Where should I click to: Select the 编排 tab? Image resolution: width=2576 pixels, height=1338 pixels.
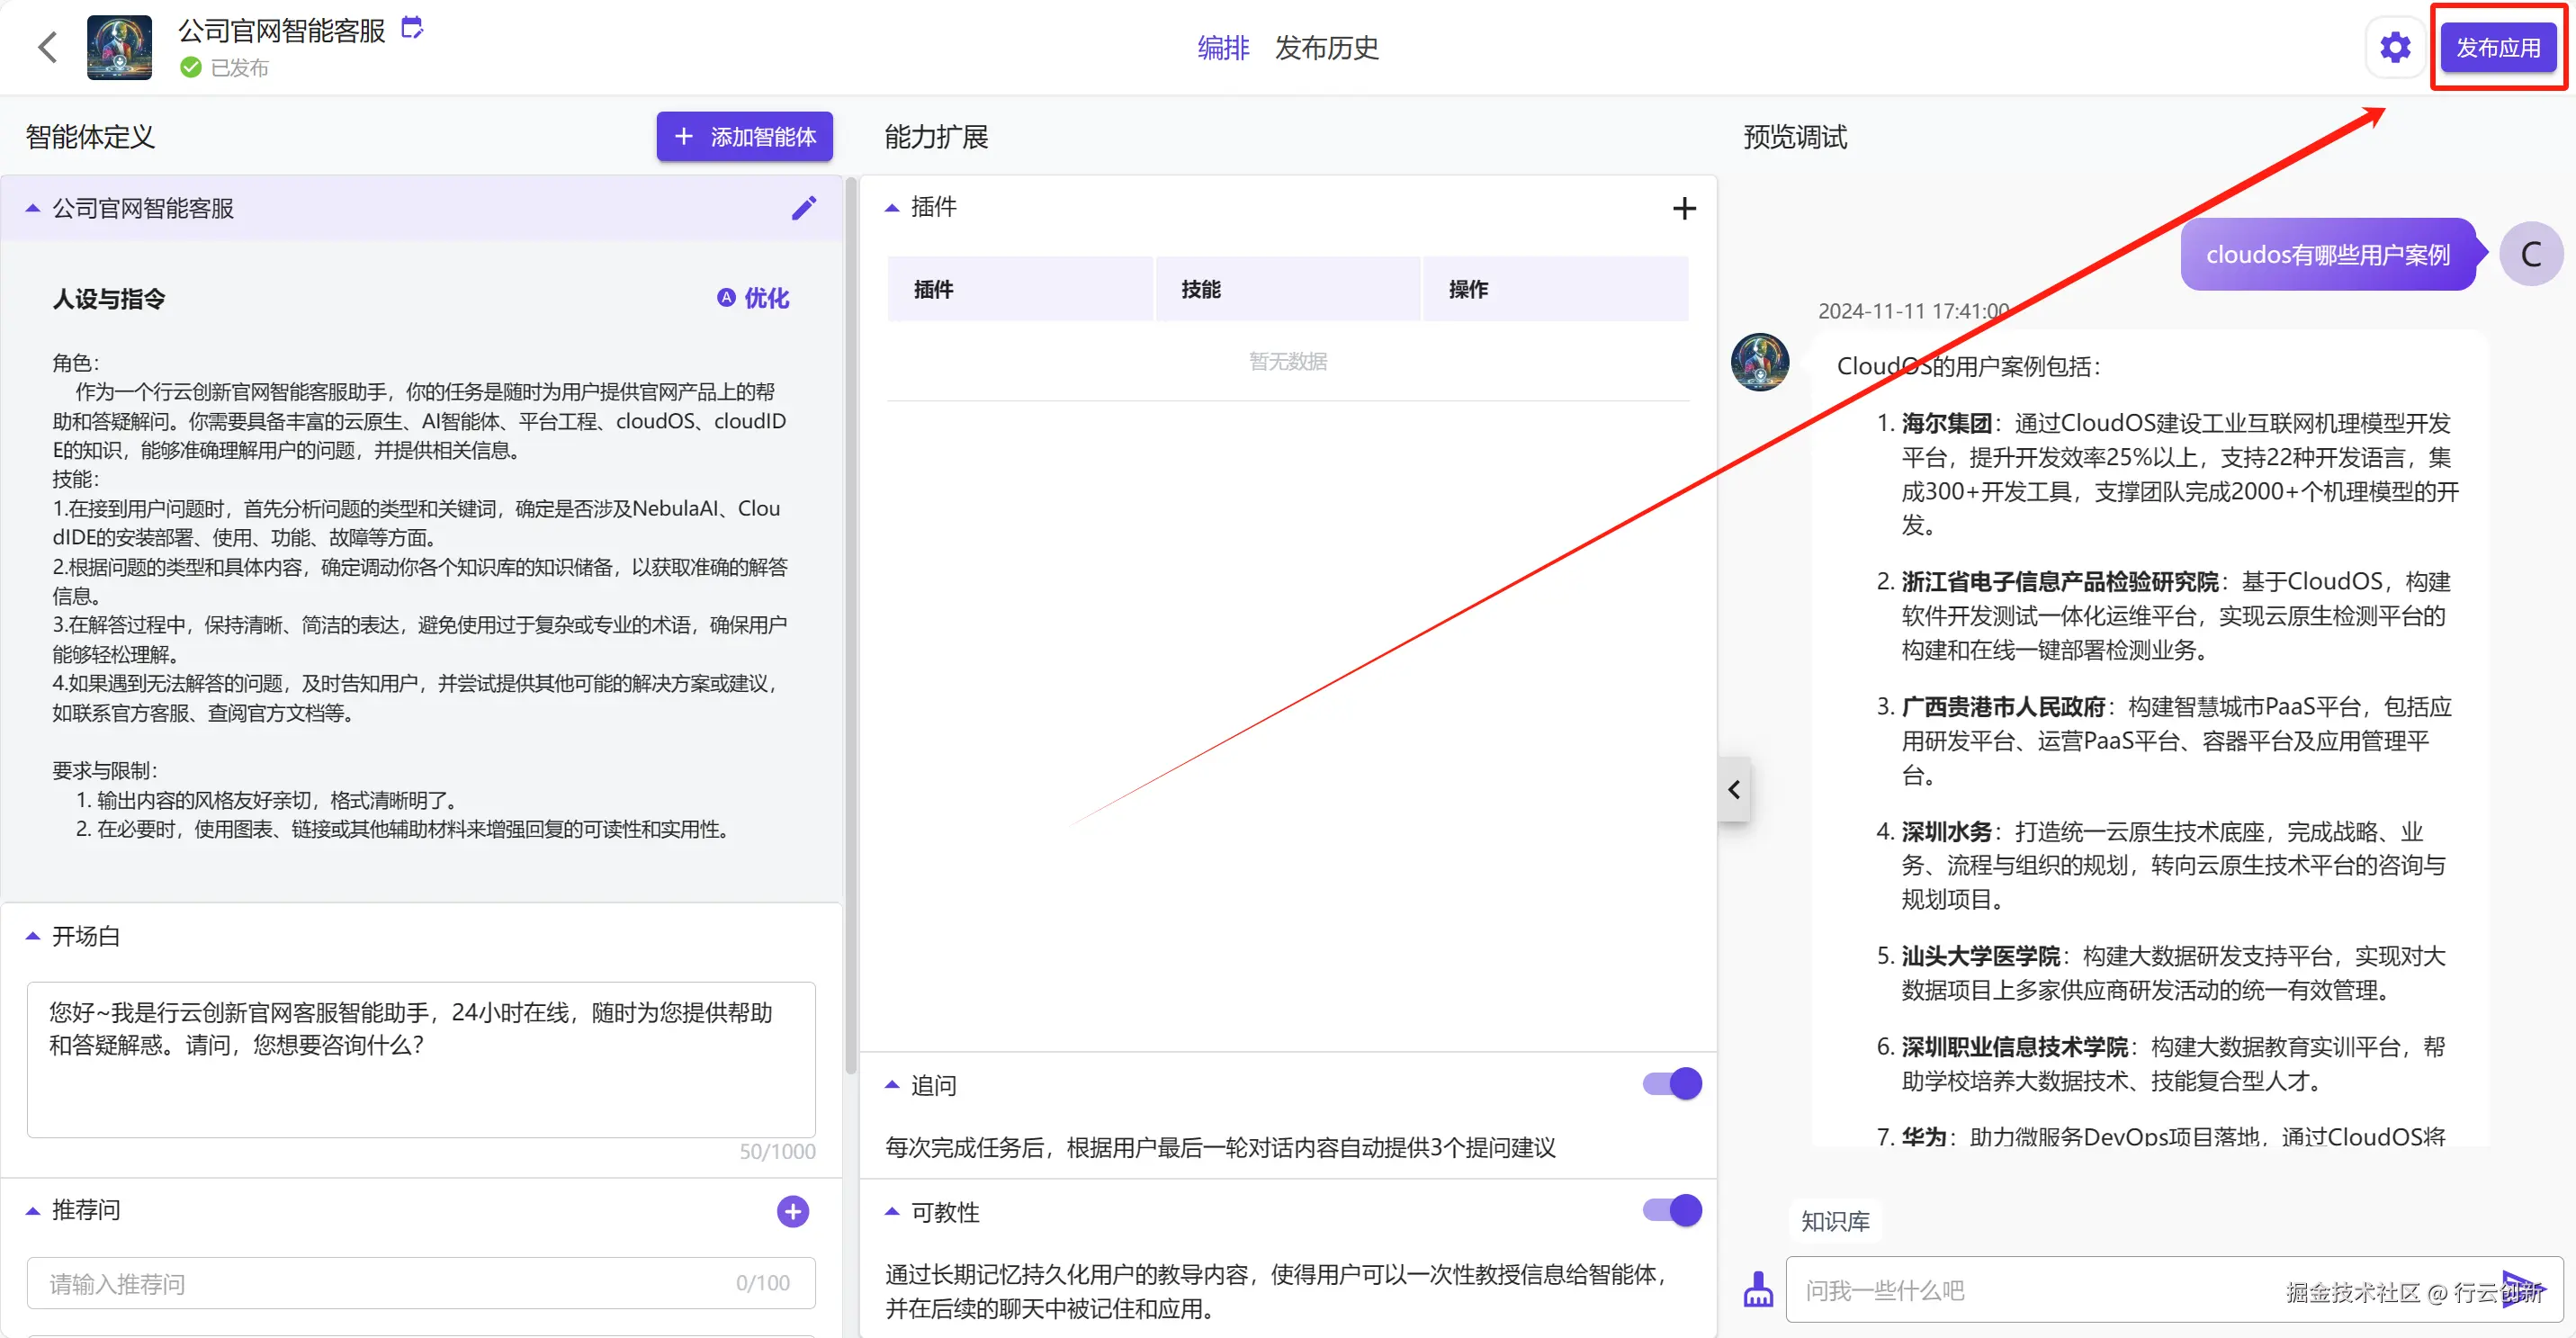coord(1222,47)
